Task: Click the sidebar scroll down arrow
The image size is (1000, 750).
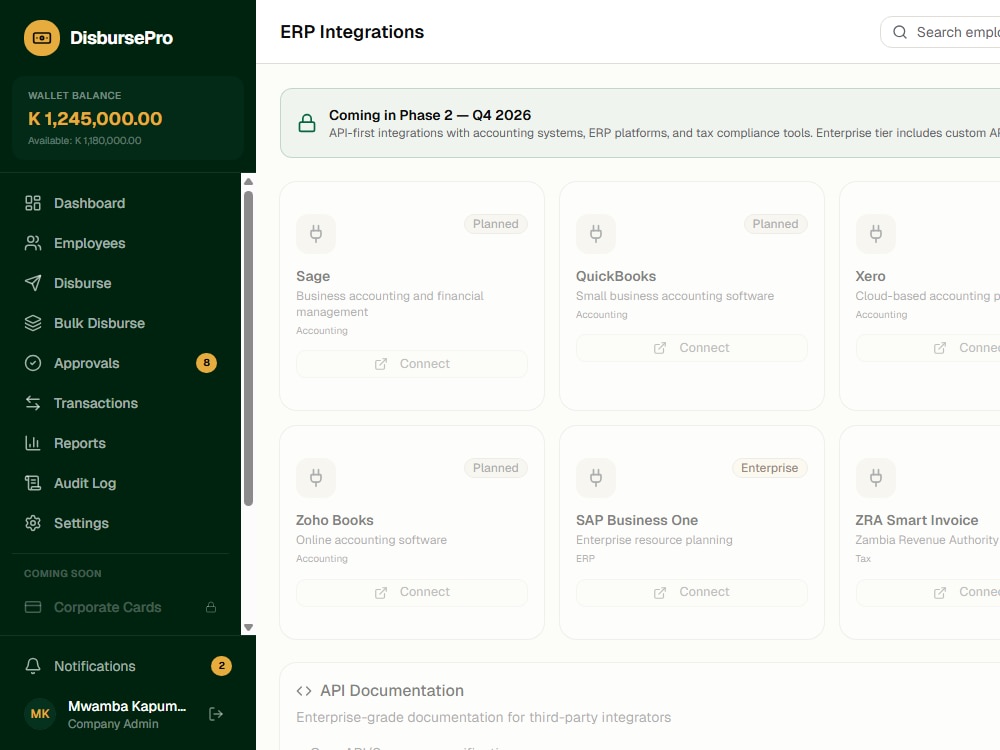Action: click(x=249, y=628)
